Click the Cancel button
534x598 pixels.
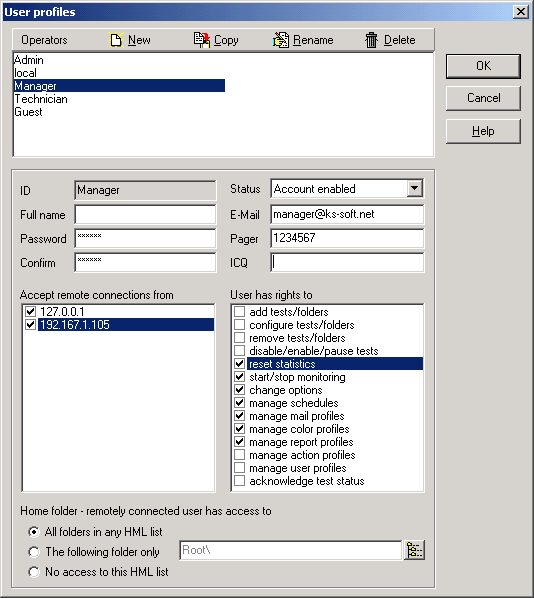point(483,98)
